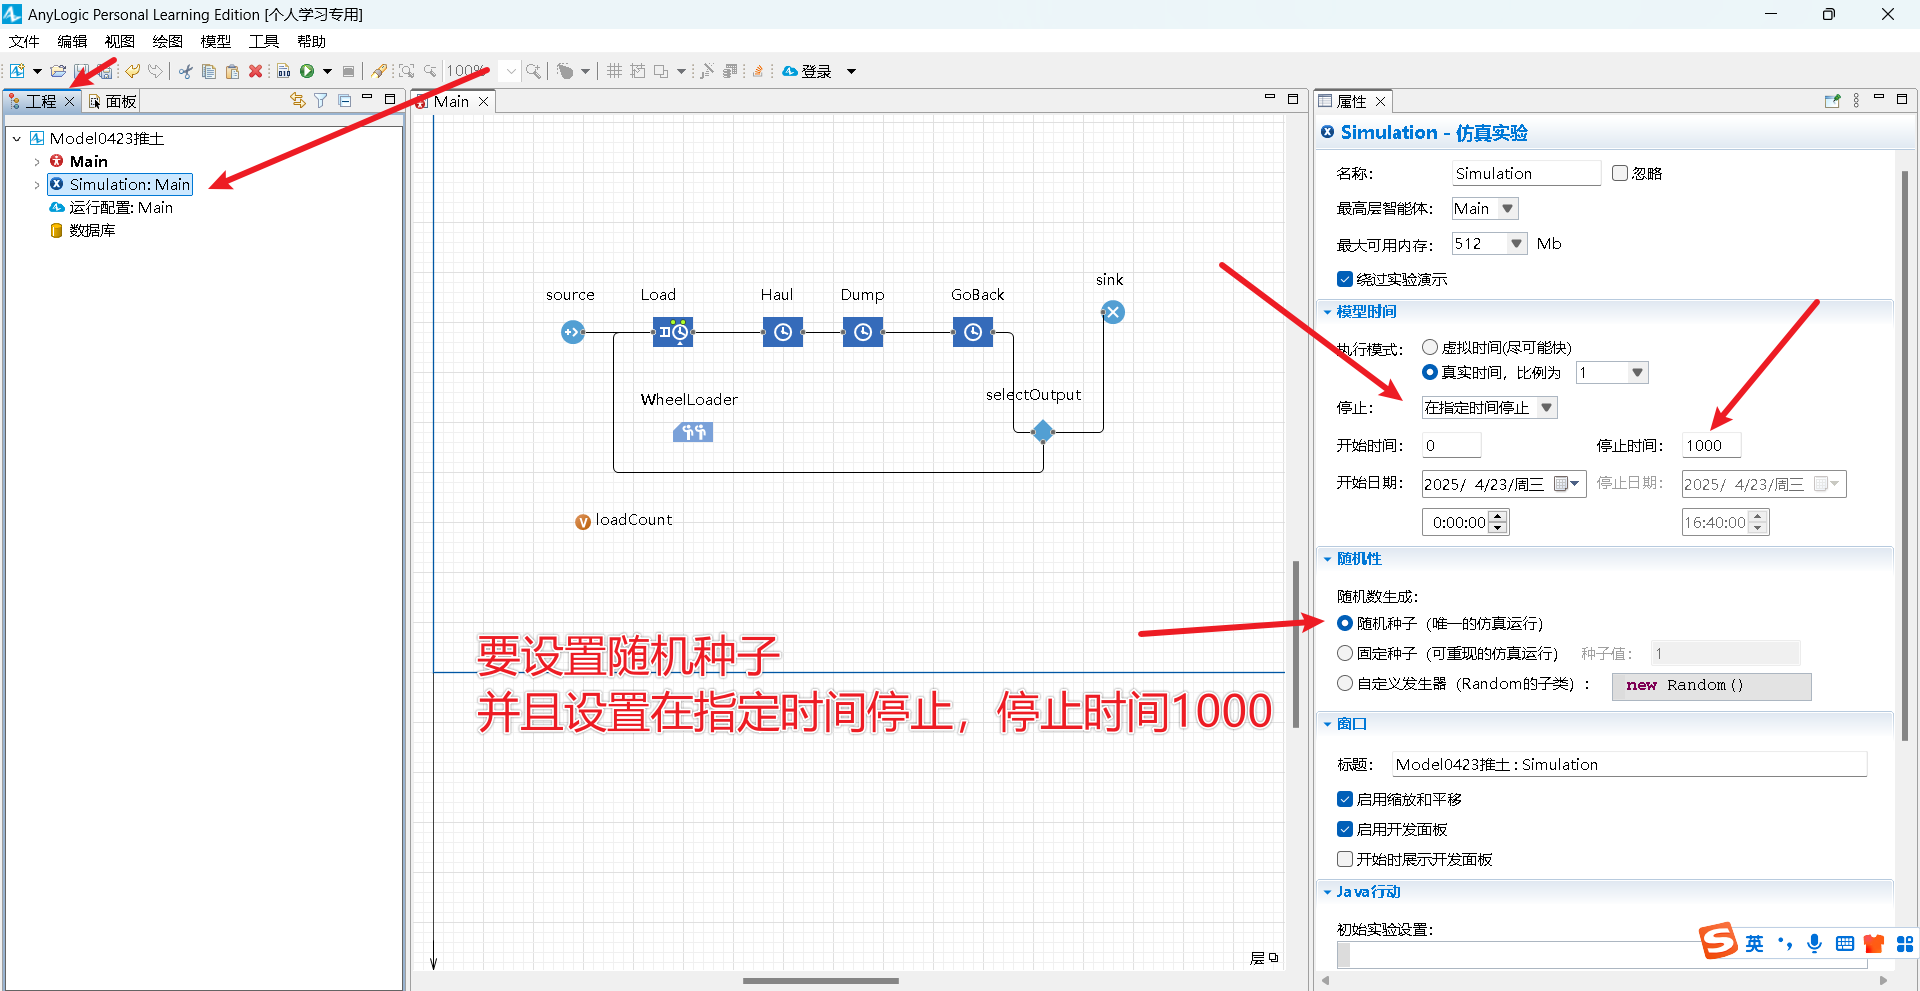Screen dimensions: 1920x991
Task: Click the 停止时间 field showing 1000
Action: point(1711,445)
